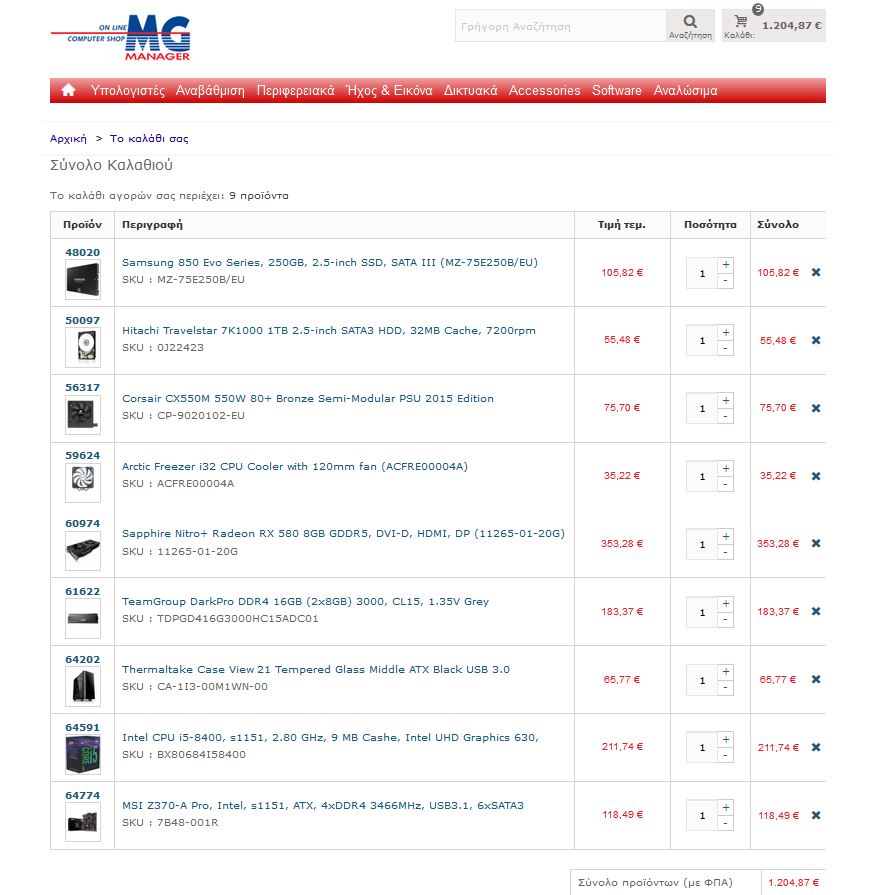This screenshot has width=871, height=895.
Task: Open the Software menu
Action: pyautogui.click(x=616, y=91)
